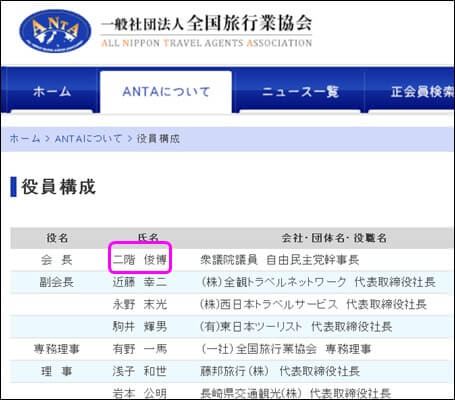Click the 東日本ツーリスト company cell
Image resolution: width=455 pixels, height=400 pixels.
click(296, 327)
